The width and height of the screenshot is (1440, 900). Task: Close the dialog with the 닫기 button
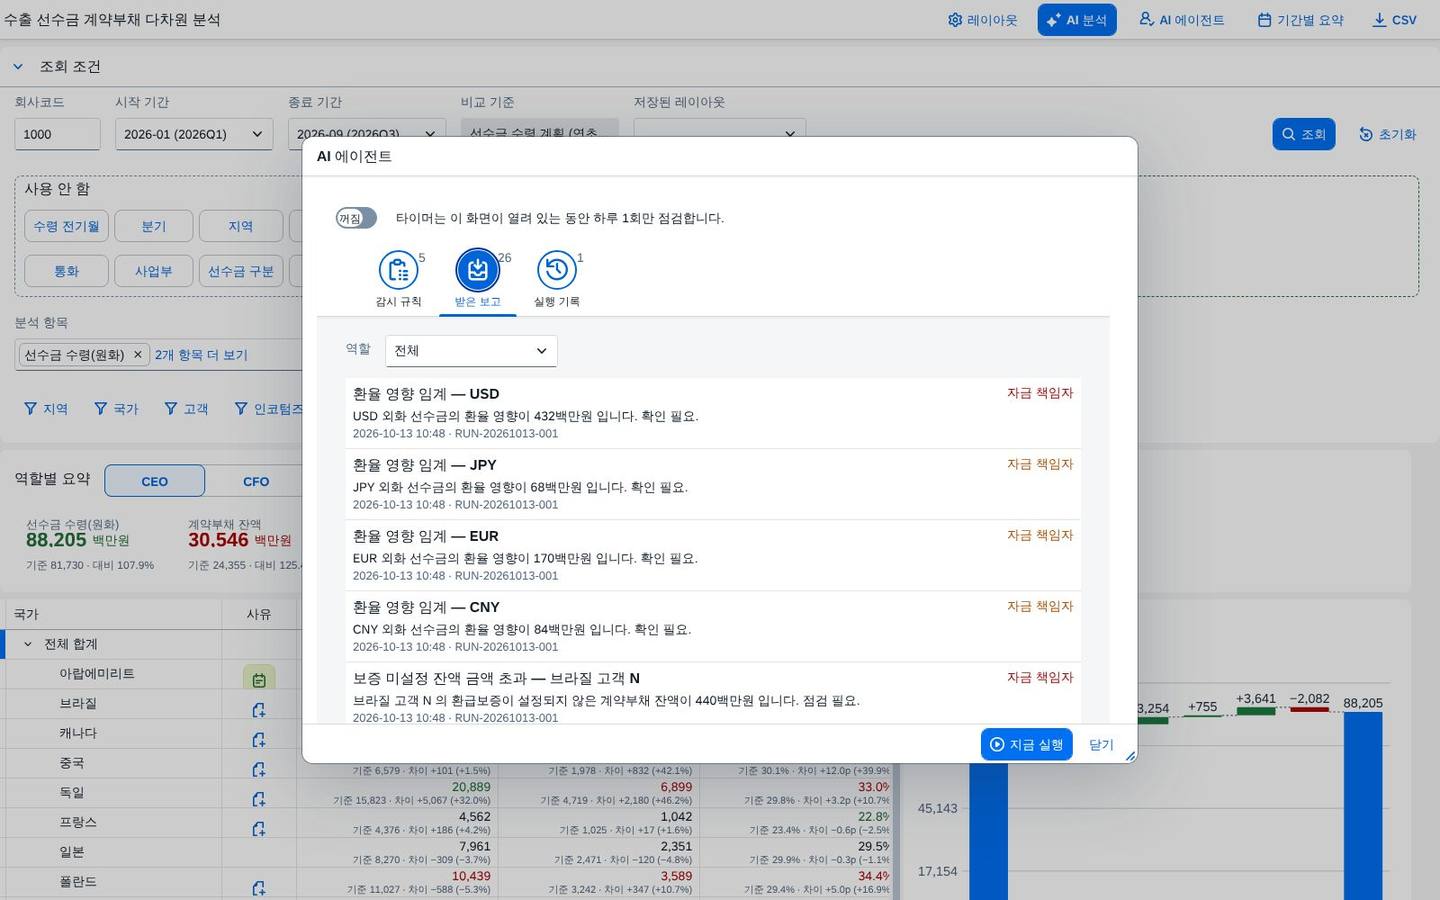coord(1101,744)
